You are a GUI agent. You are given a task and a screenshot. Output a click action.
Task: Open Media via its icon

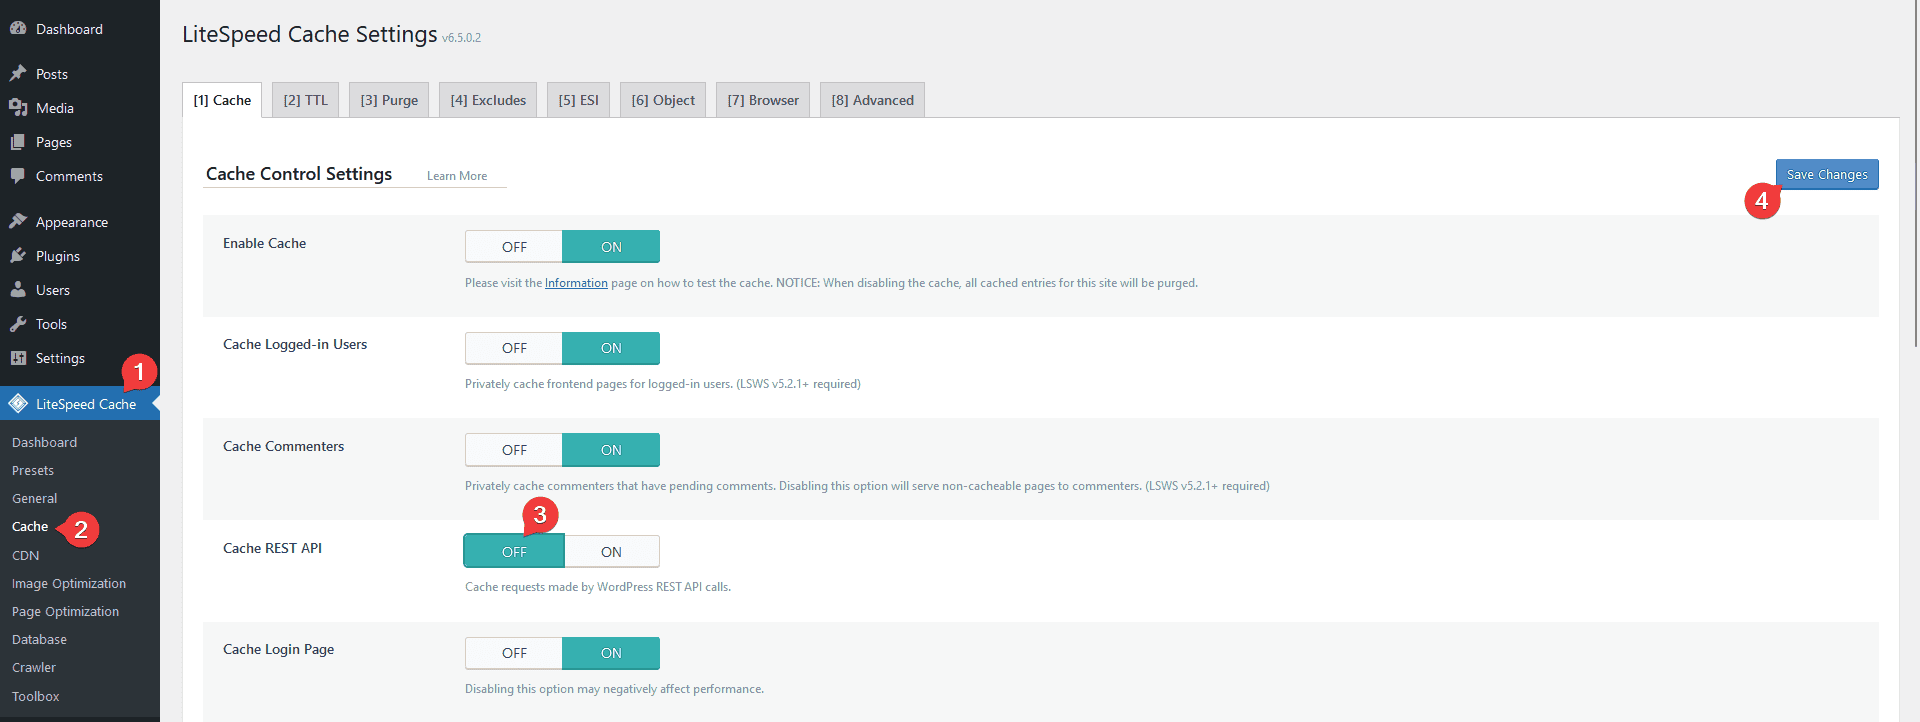[18, 108]
